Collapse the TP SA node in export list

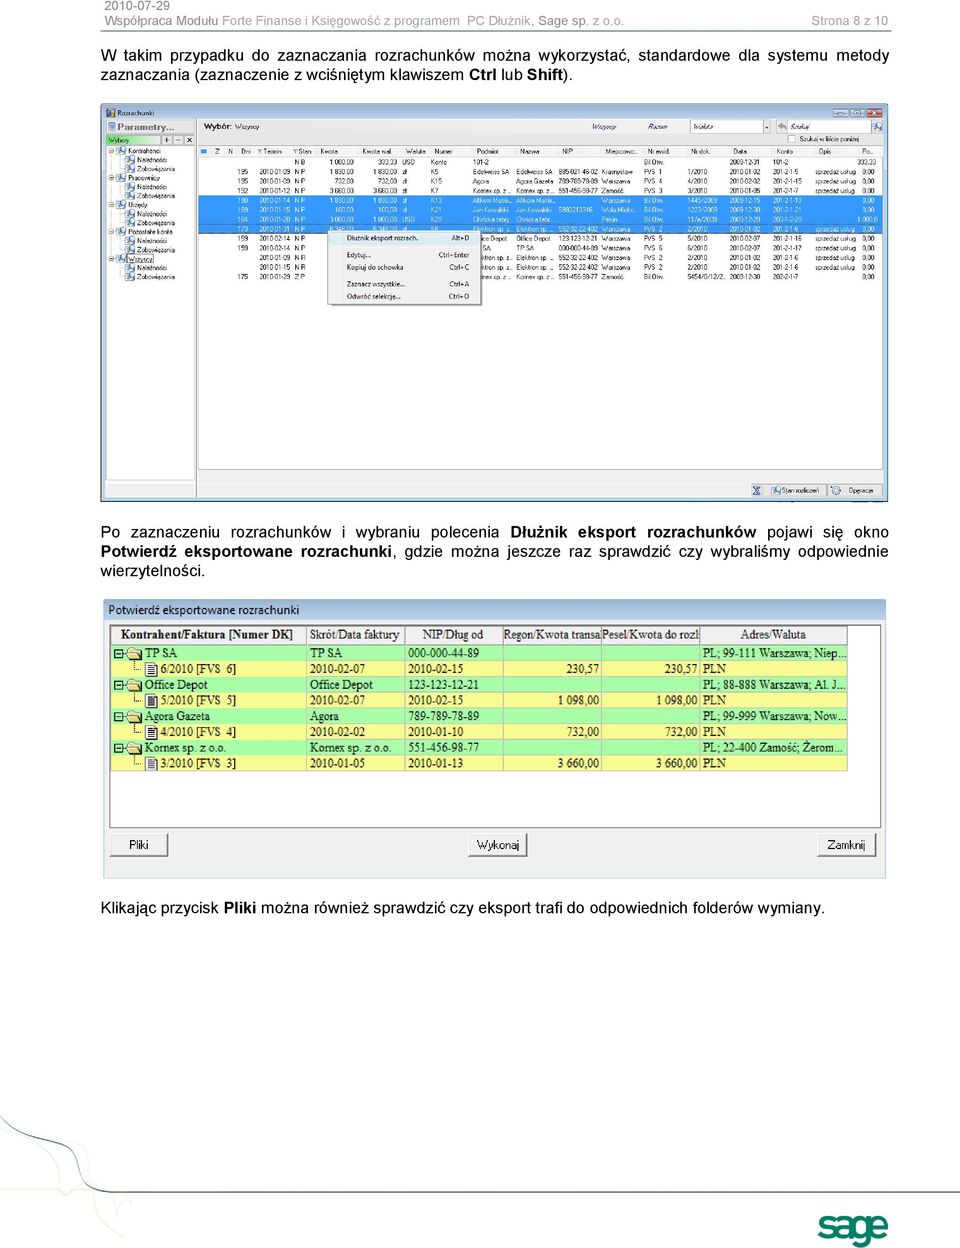(x=119, y=654)
